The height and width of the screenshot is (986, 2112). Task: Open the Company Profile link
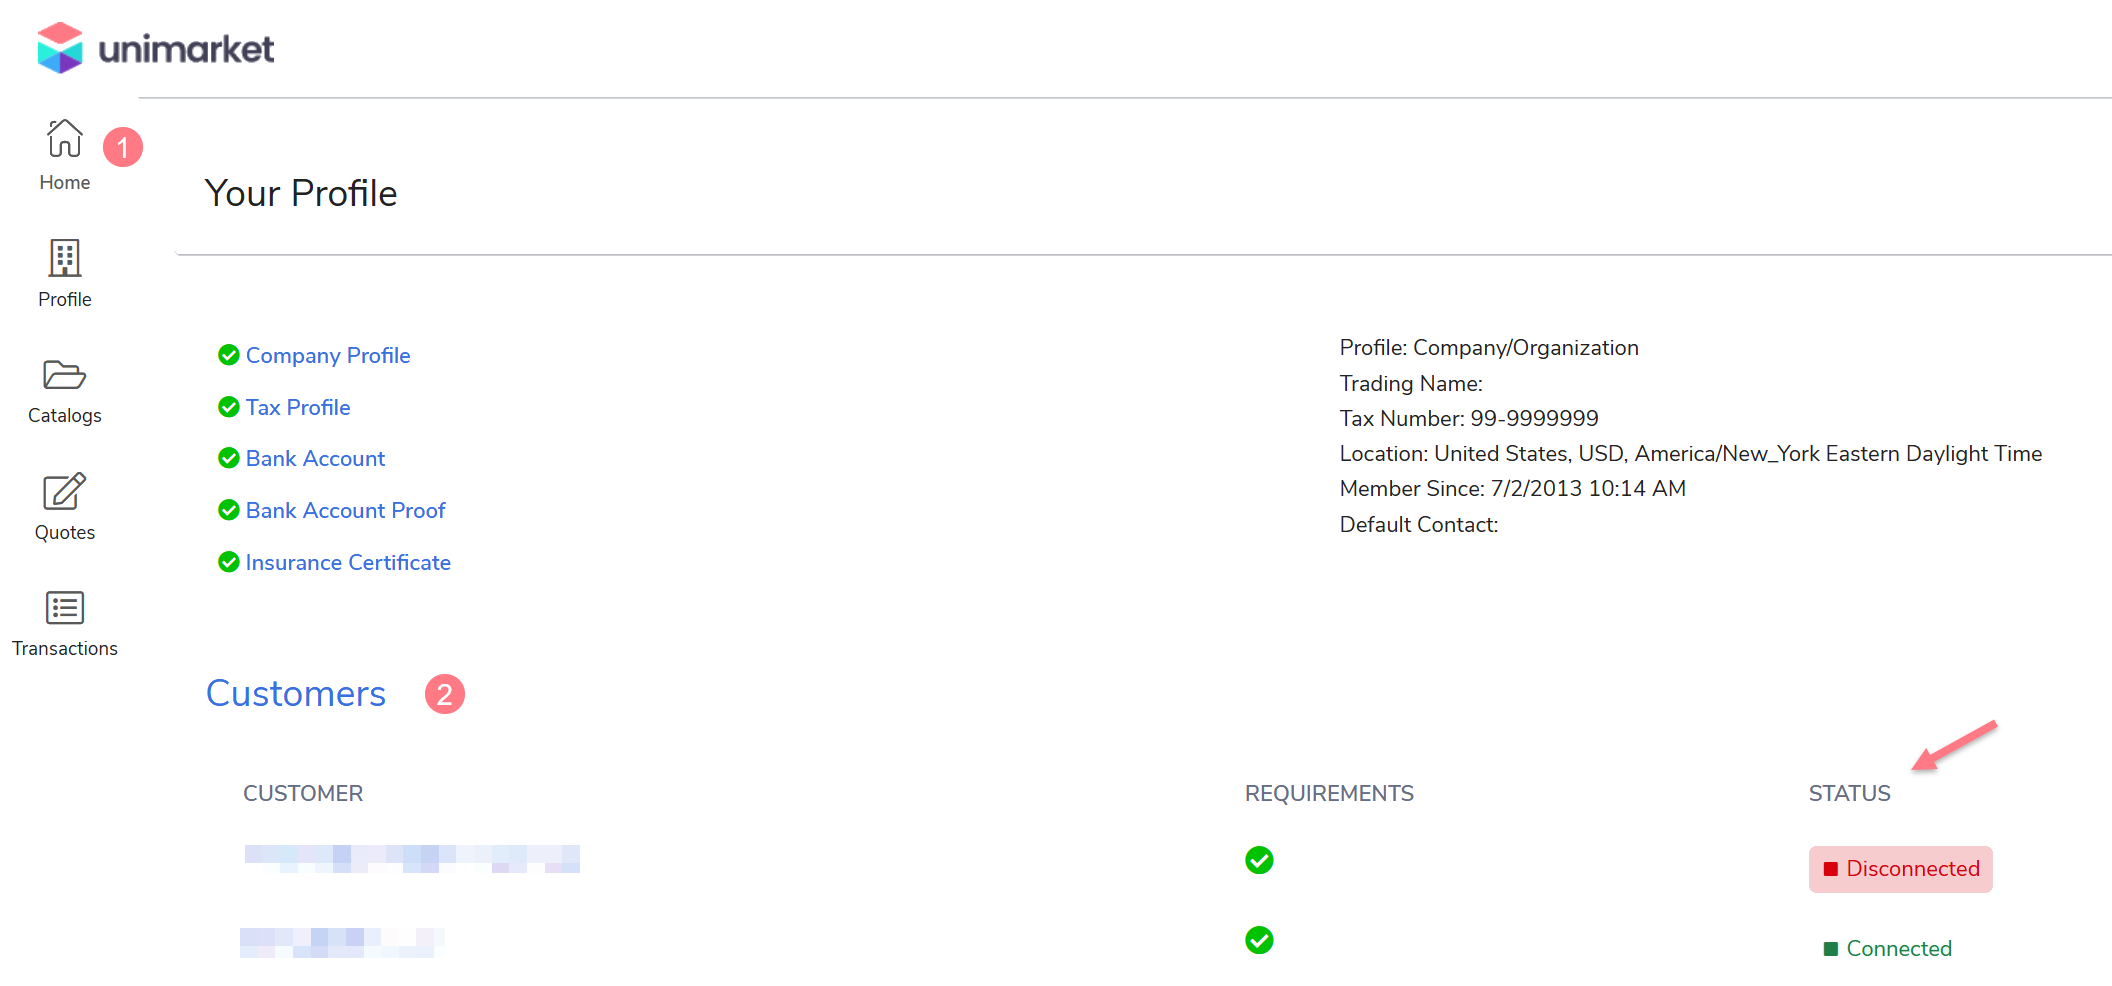328,355
